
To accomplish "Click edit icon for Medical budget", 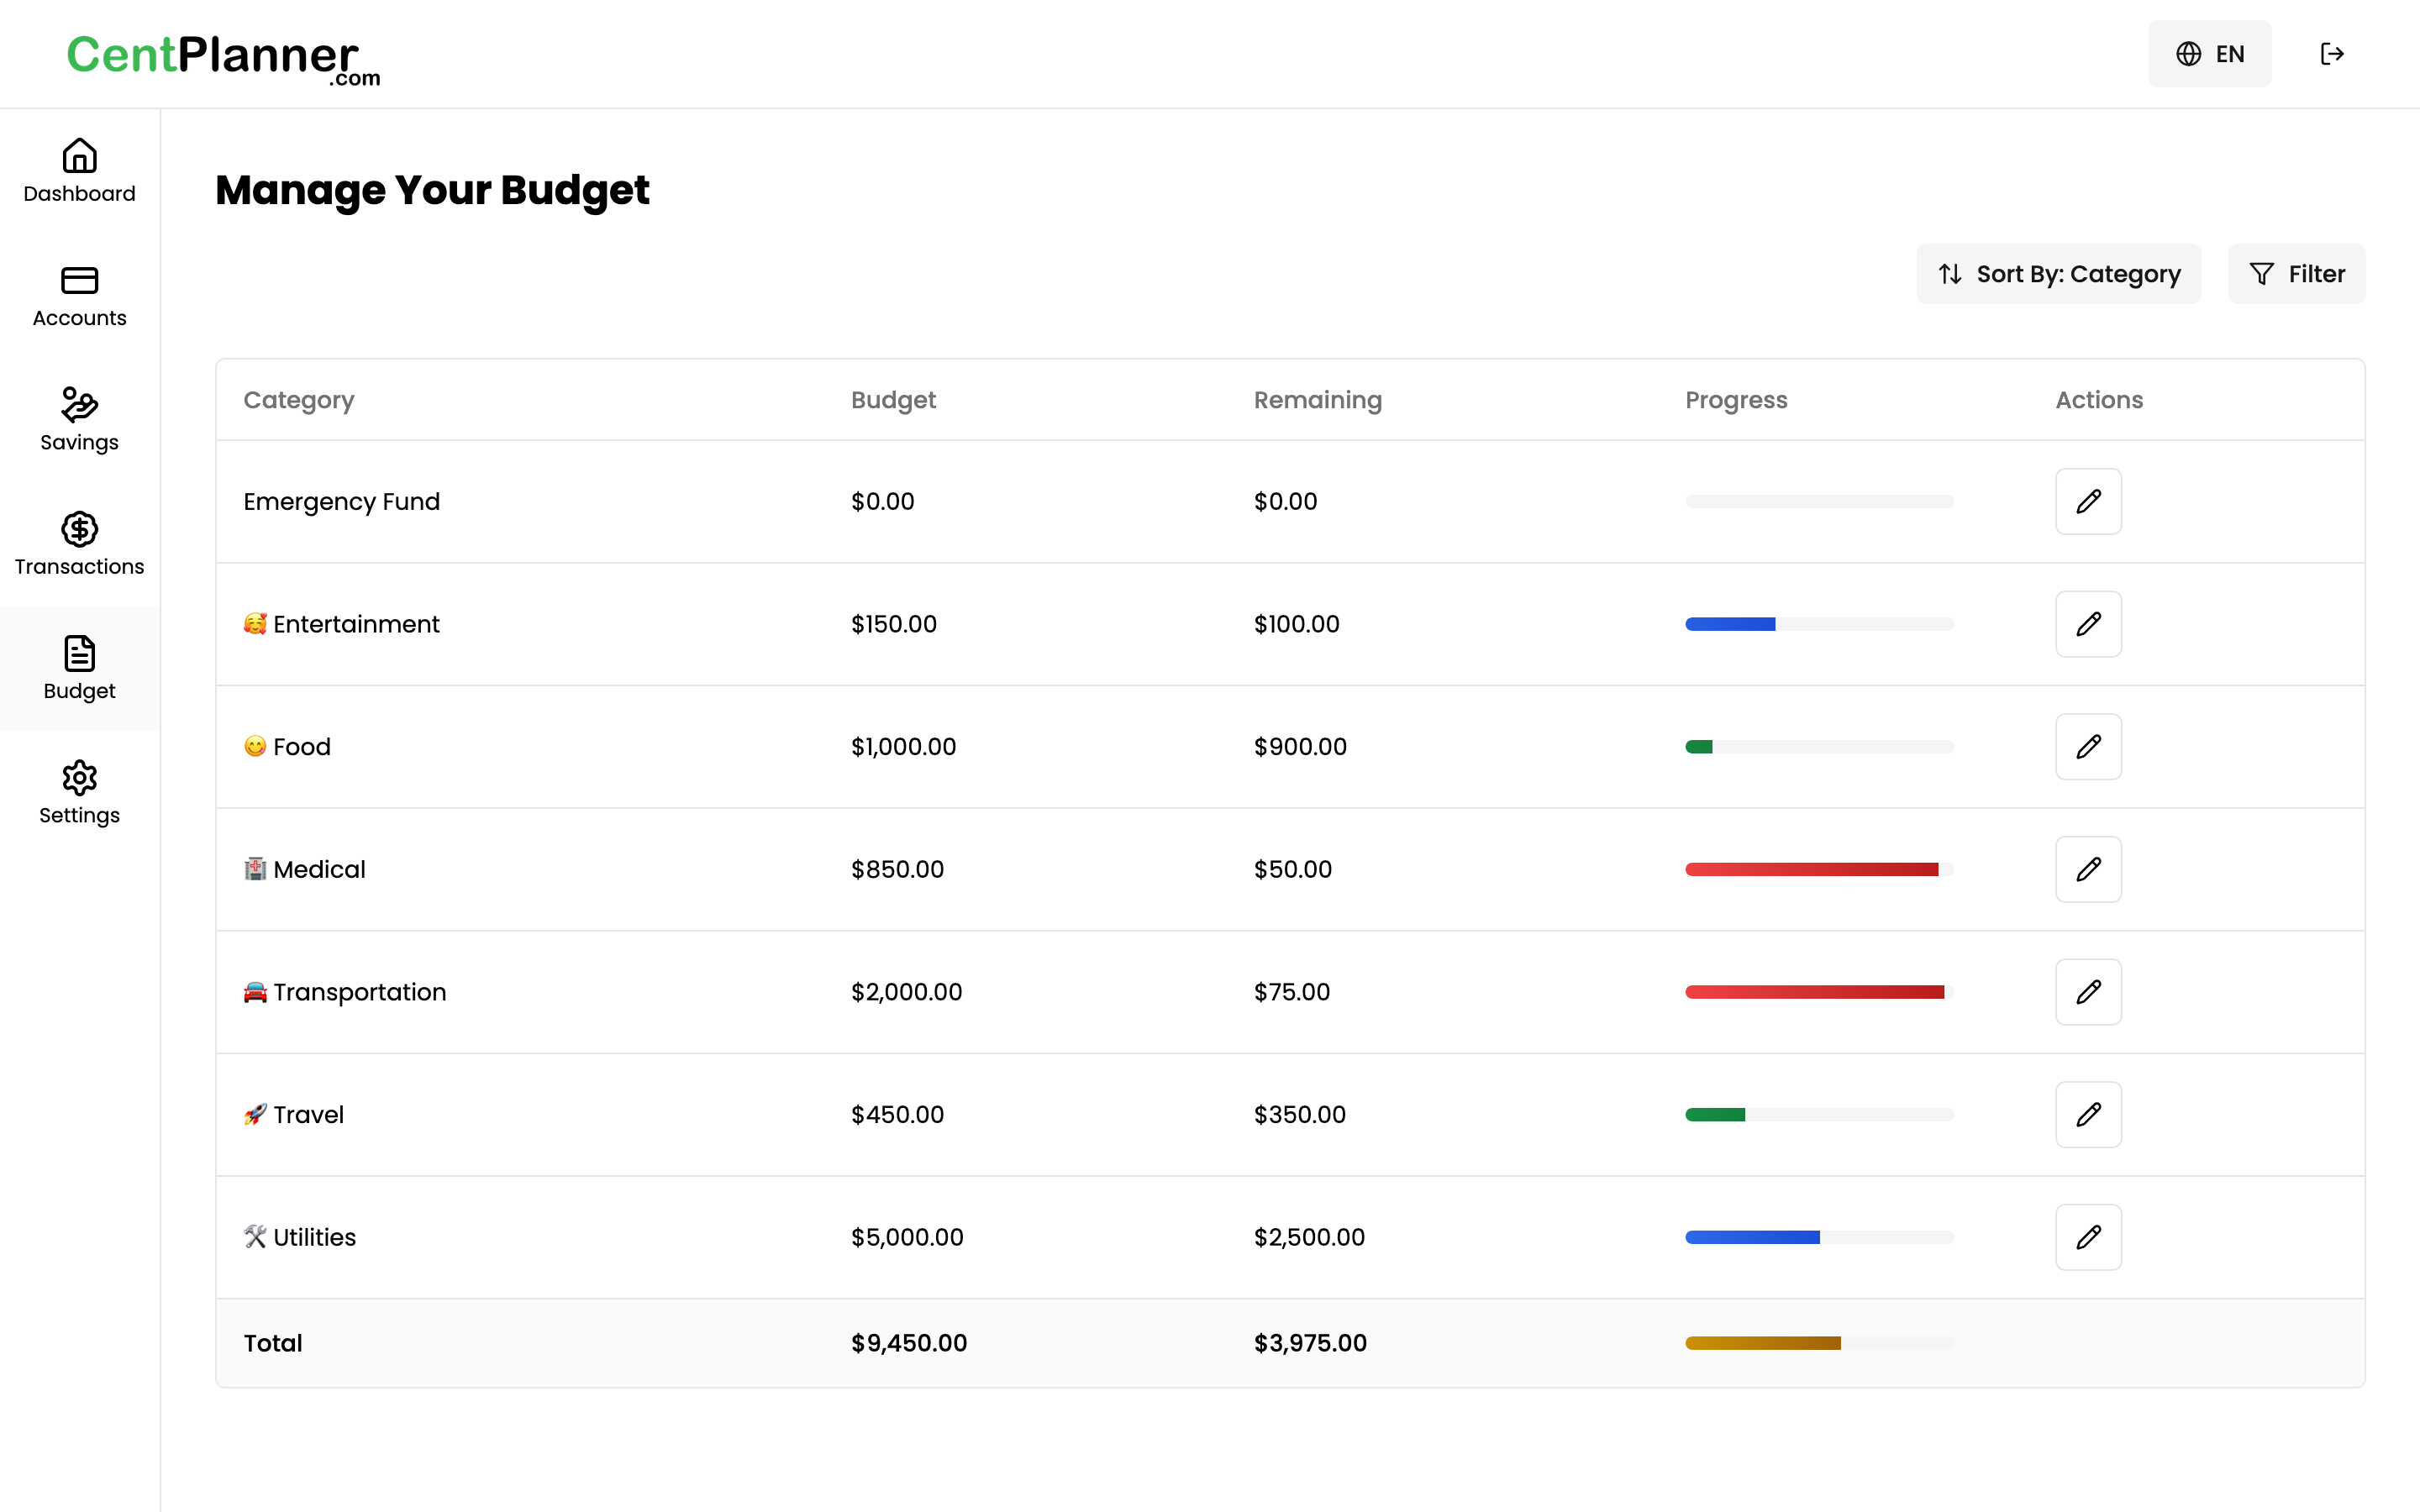I will click(2089, 868).
